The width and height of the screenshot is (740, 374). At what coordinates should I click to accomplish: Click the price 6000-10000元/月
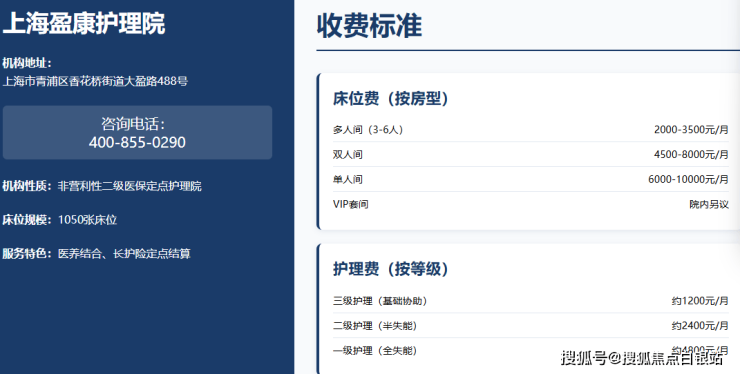[x=689, y=179]
